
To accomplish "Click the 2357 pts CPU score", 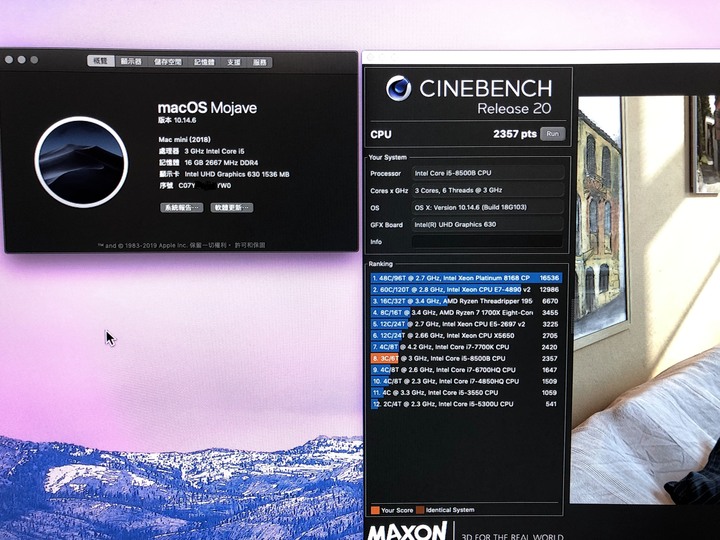I will (x=514, y=134).
